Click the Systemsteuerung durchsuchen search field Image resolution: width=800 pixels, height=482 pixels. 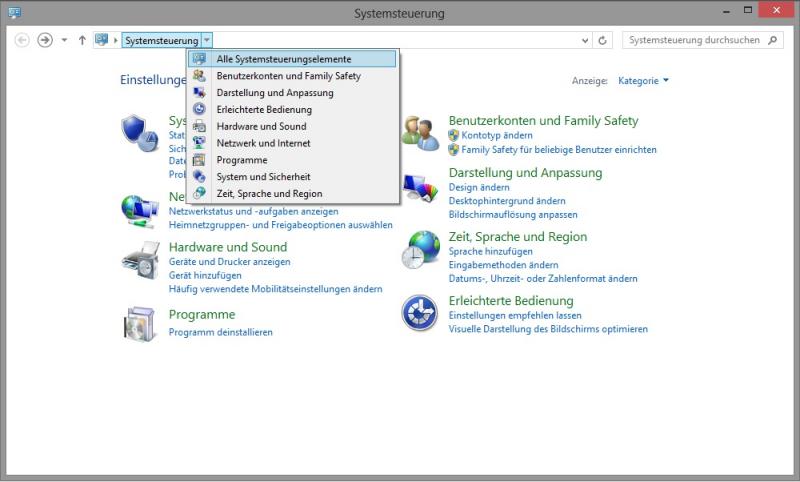695,40
